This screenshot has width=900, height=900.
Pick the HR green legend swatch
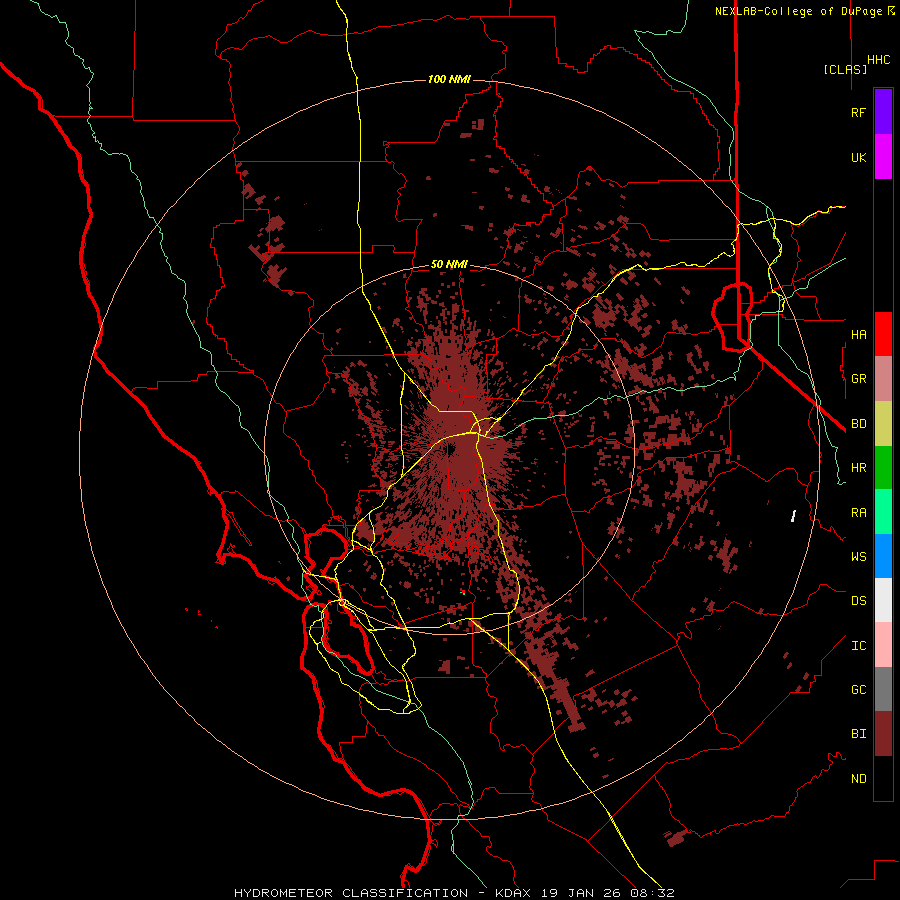click(883, 468)
